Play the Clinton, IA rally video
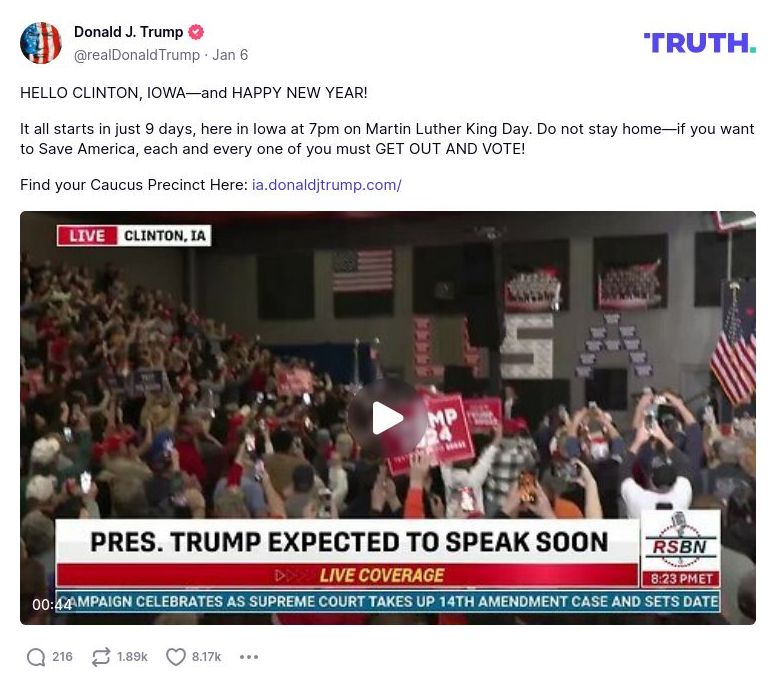 [x=388, y=419]
